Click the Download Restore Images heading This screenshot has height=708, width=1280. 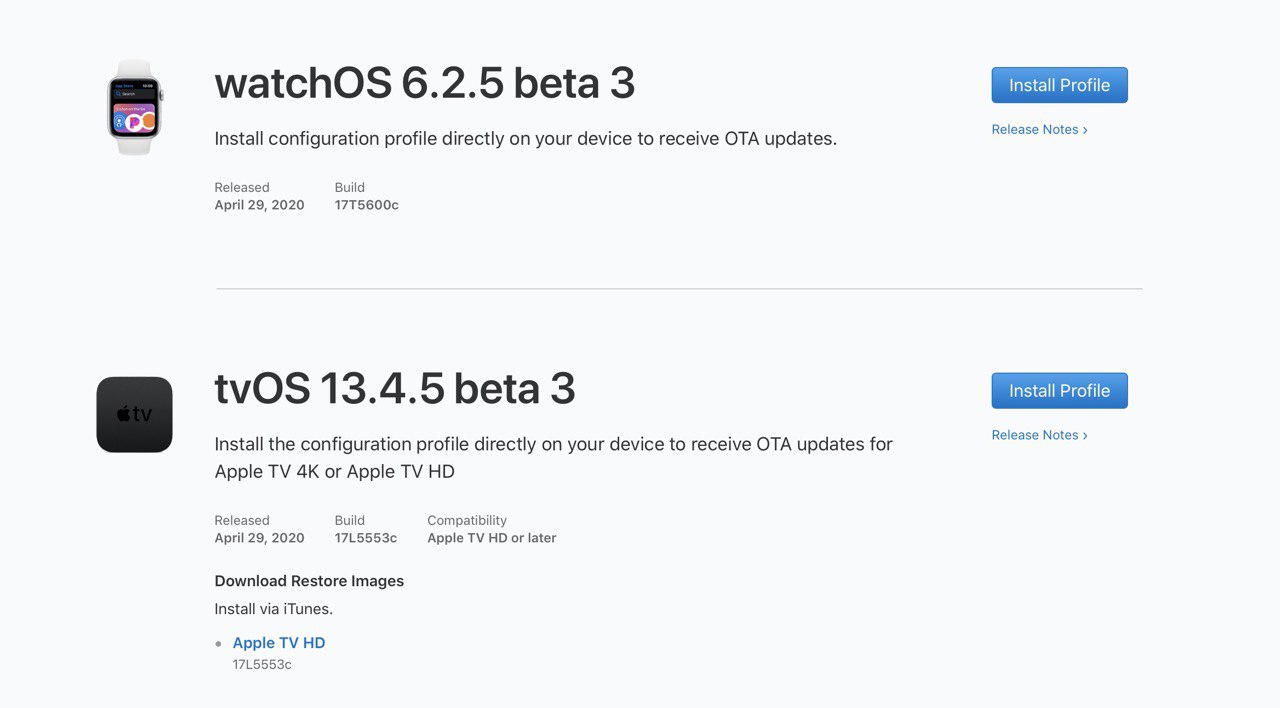[309, 581]
